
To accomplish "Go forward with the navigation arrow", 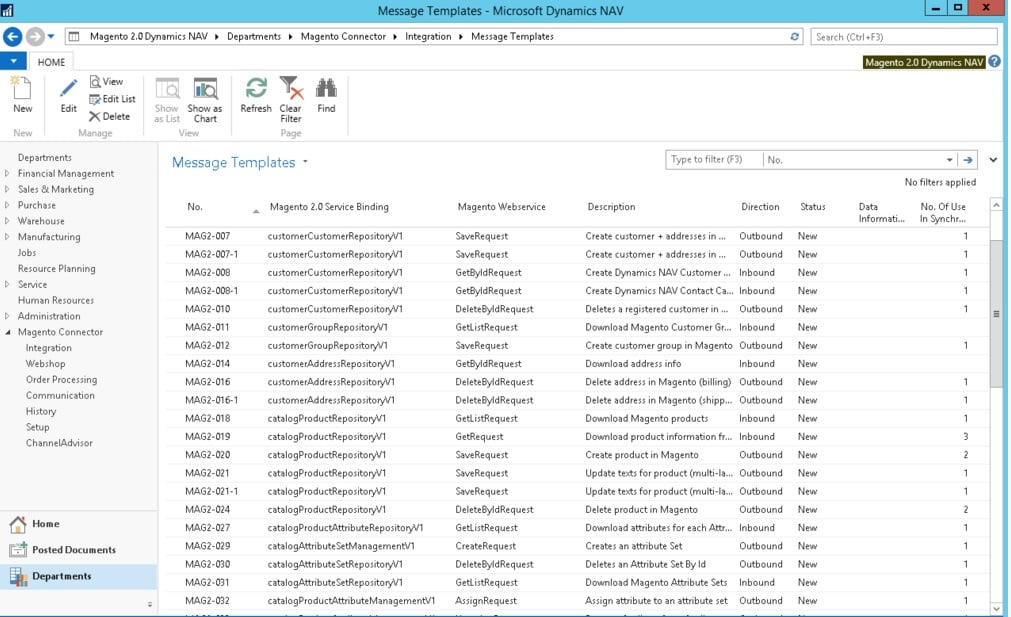I will click(x=35, y=37).
